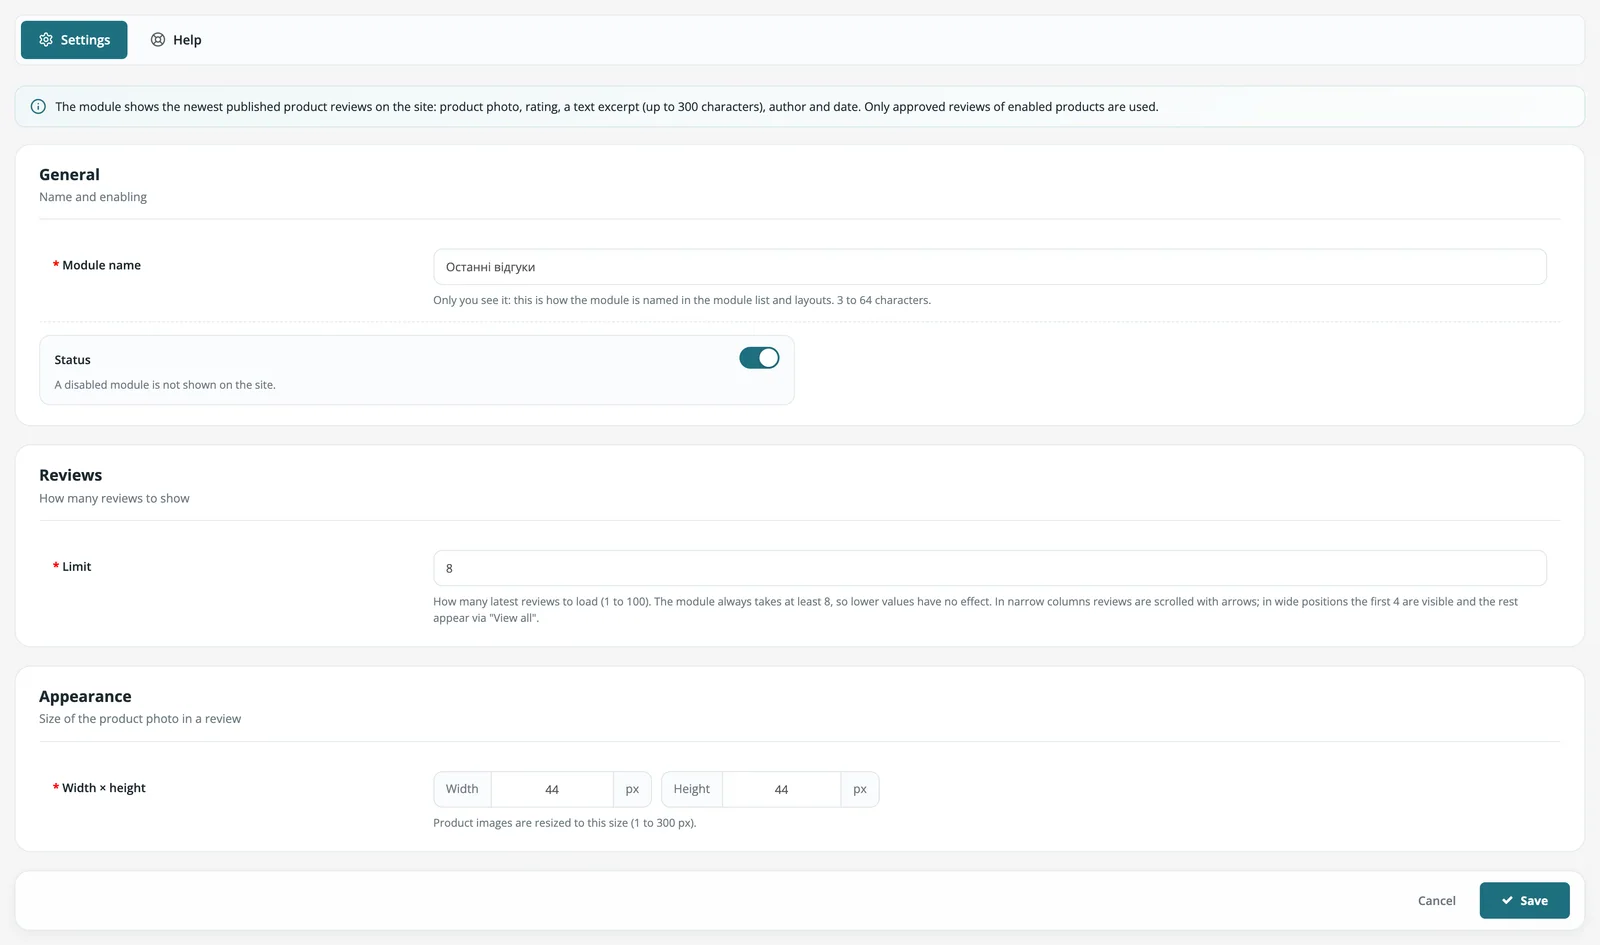The image size is (1600, 945).
Task: Click the Status label text
Action: [x=72, y=360]
